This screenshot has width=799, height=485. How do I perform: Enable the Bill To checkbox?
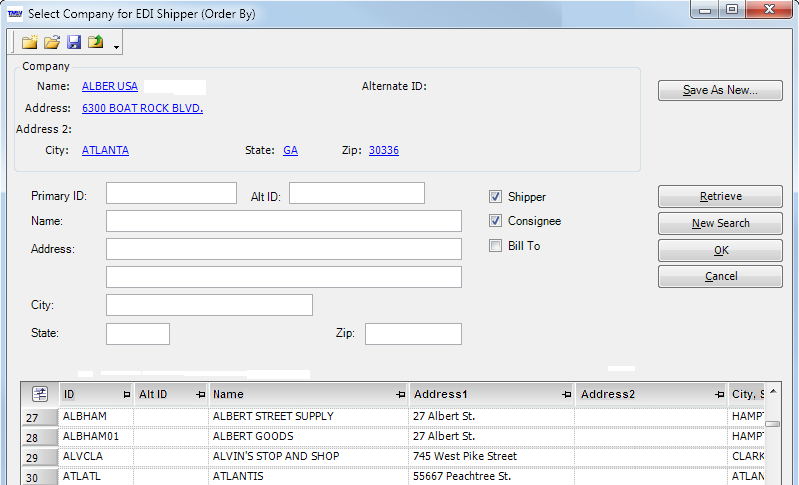coord(495,246)
